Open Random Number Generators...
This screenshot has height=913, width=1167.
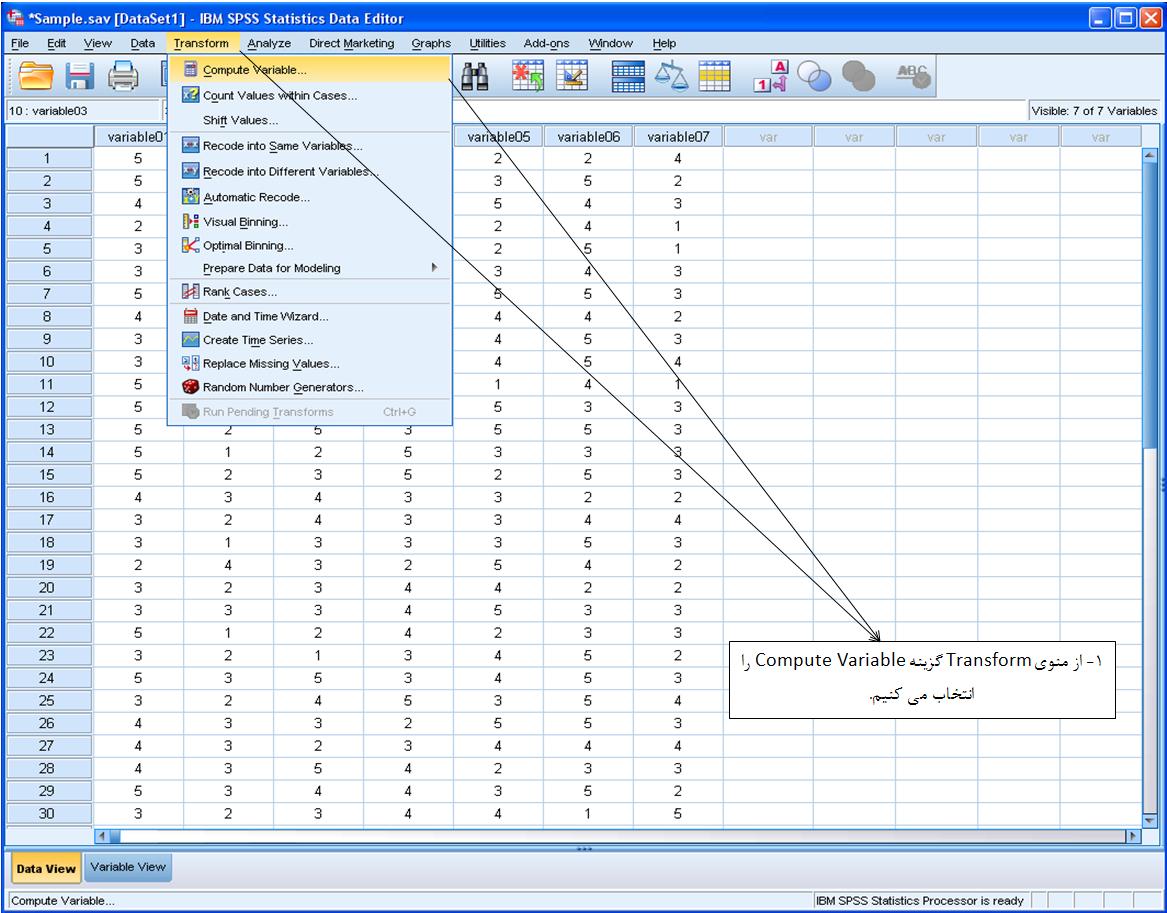(x=309, y=387)
